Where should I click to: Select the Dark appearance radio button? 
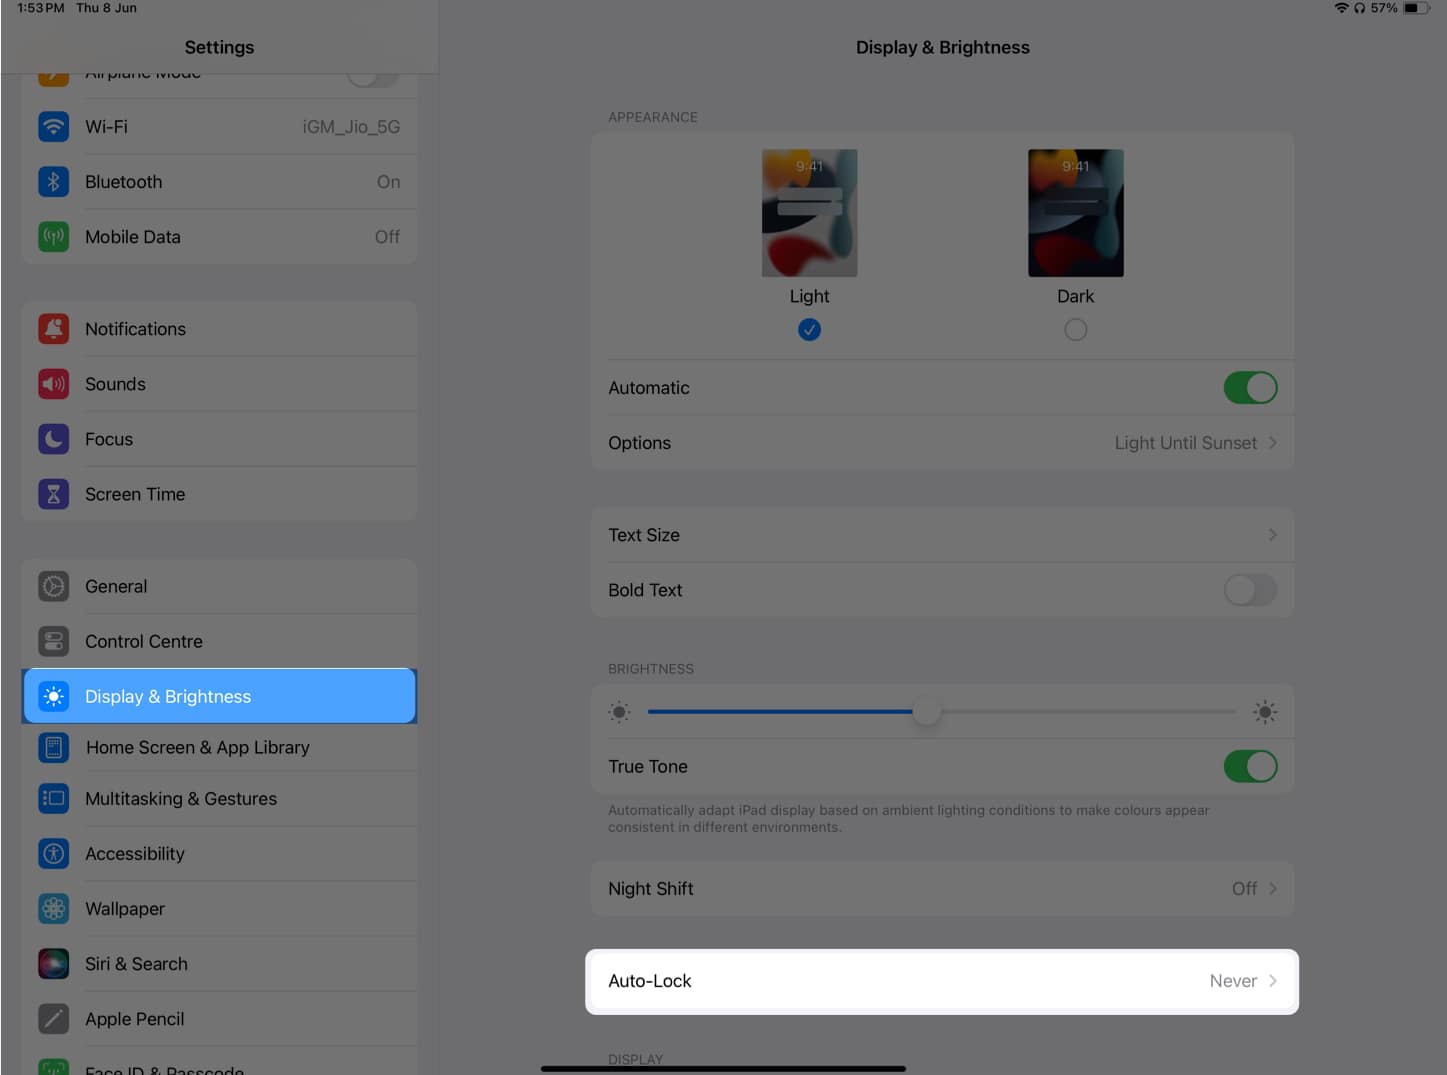(x=1075, y=329)
